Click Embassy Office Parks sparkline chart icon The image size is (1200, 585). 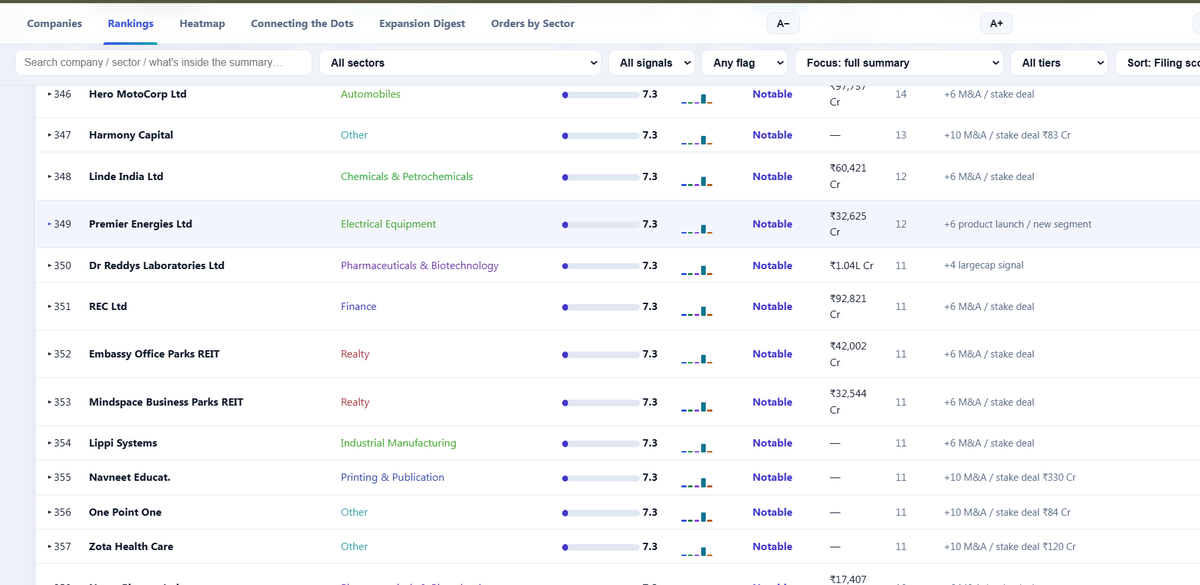click(x=696, y=358)
